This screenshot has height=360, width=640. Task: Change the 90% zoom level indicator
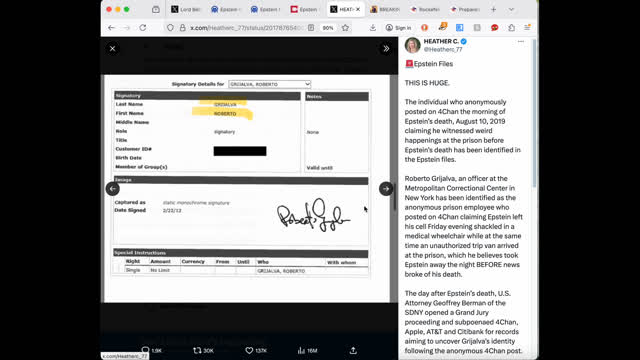[x=328, y=28]
